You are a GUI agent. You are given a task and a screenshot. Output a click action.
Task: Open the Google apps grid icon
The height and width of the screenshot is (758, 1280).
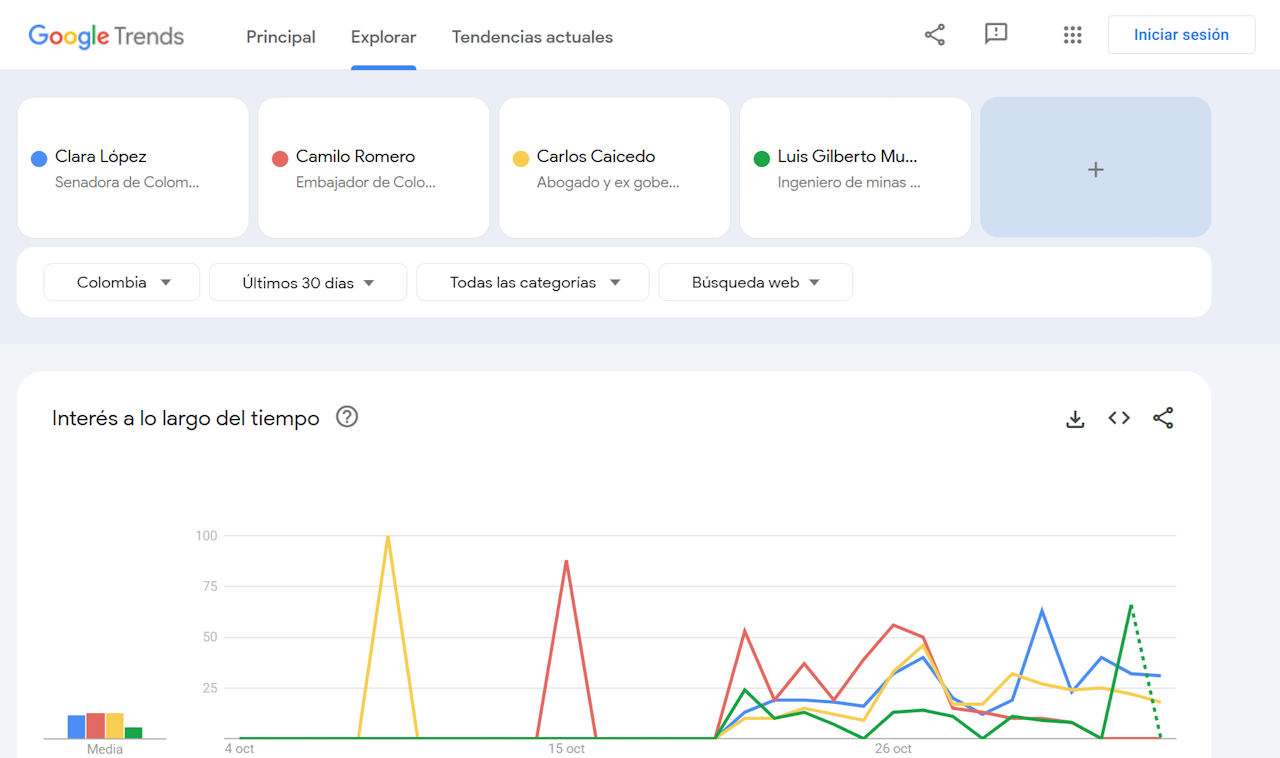(x=1072, y=35)
